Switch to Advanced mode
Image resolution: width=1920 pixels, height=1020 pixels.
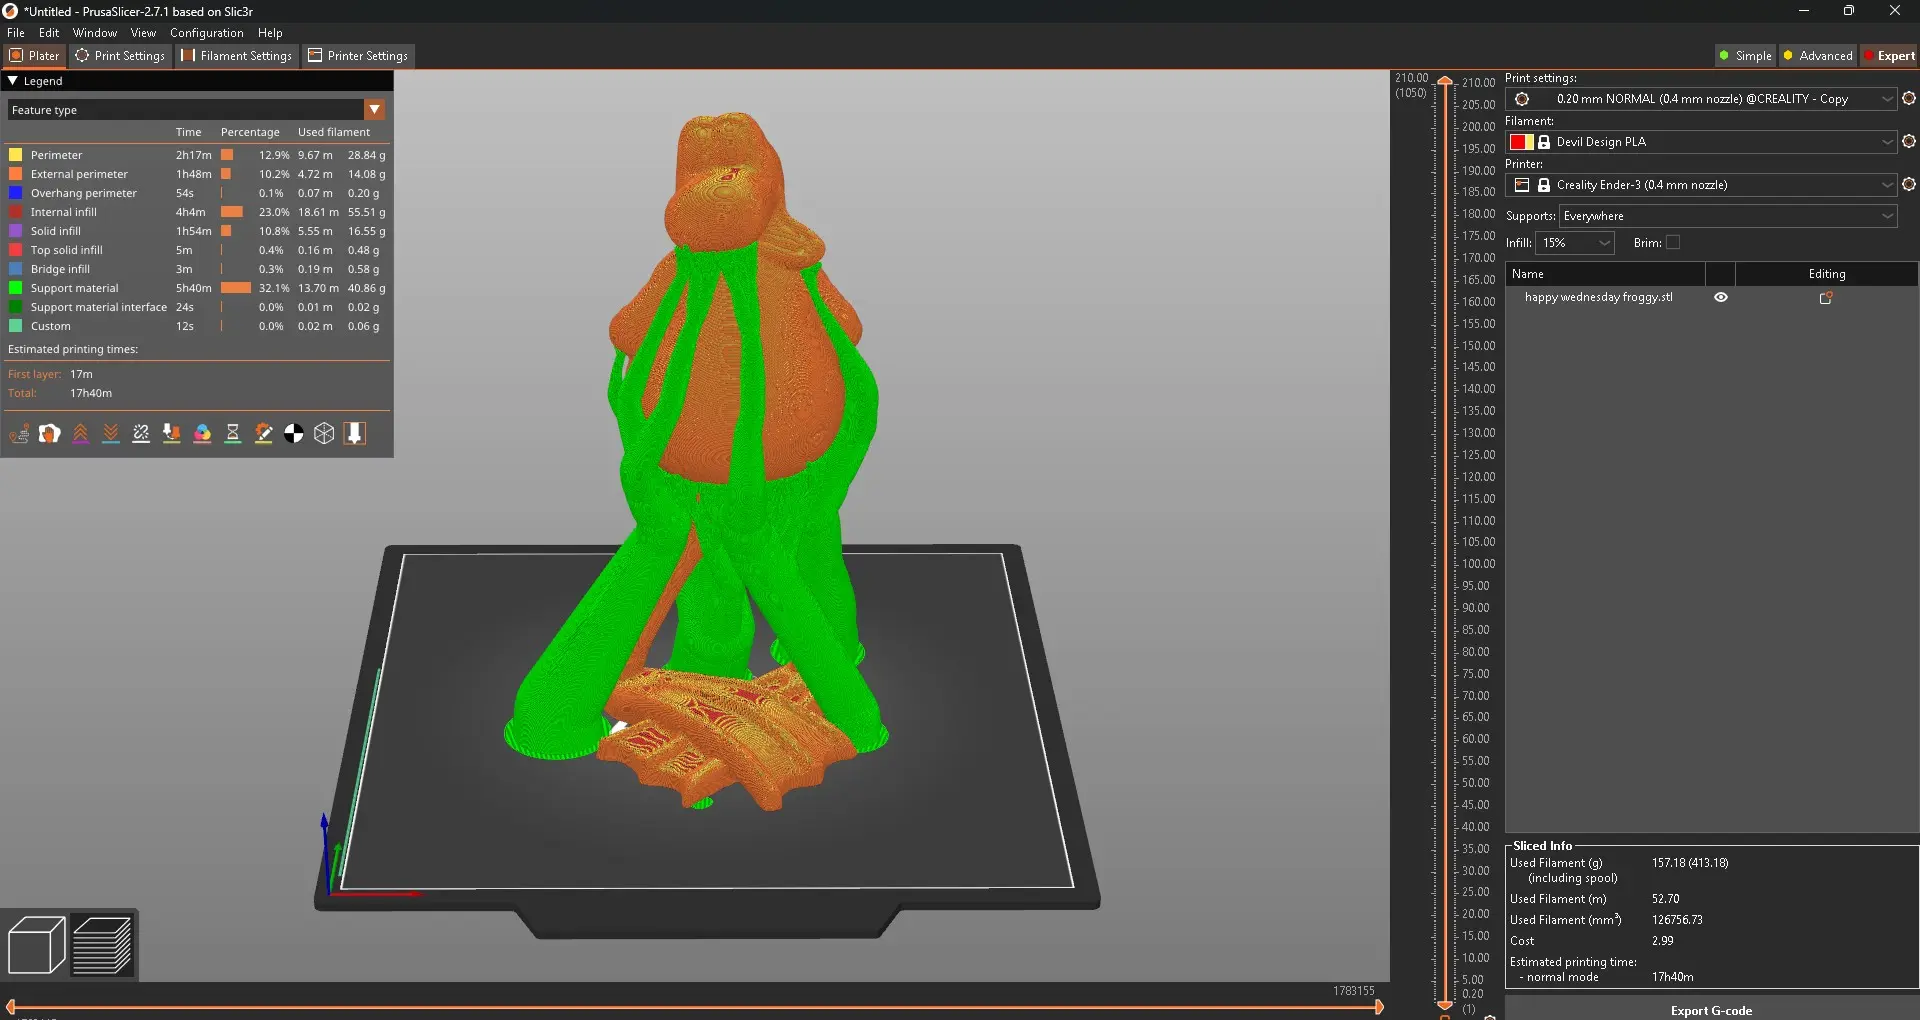(x=1818, y=56)
